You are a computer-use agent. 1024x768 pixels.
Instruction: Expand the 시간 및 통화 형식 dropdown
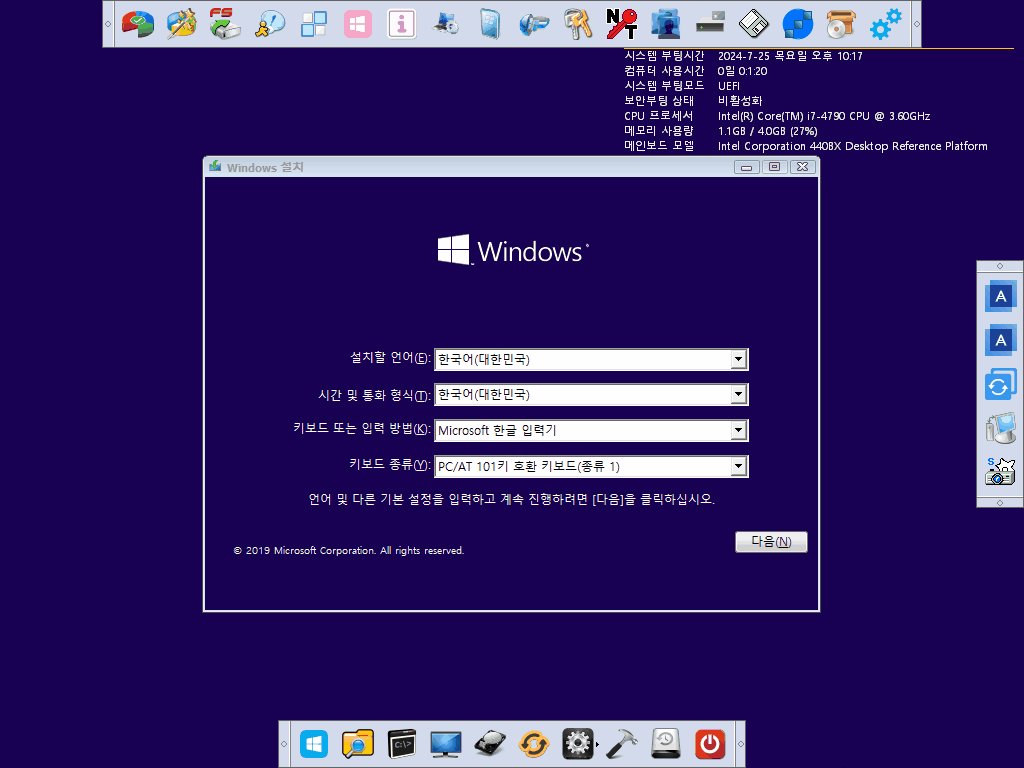pyautogui.click(x=738, y=394)
